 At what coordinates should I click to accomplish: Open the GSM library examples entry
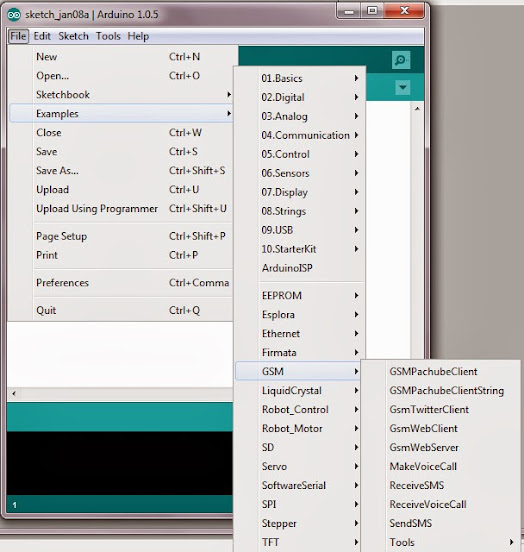click(x=298, y=371)
